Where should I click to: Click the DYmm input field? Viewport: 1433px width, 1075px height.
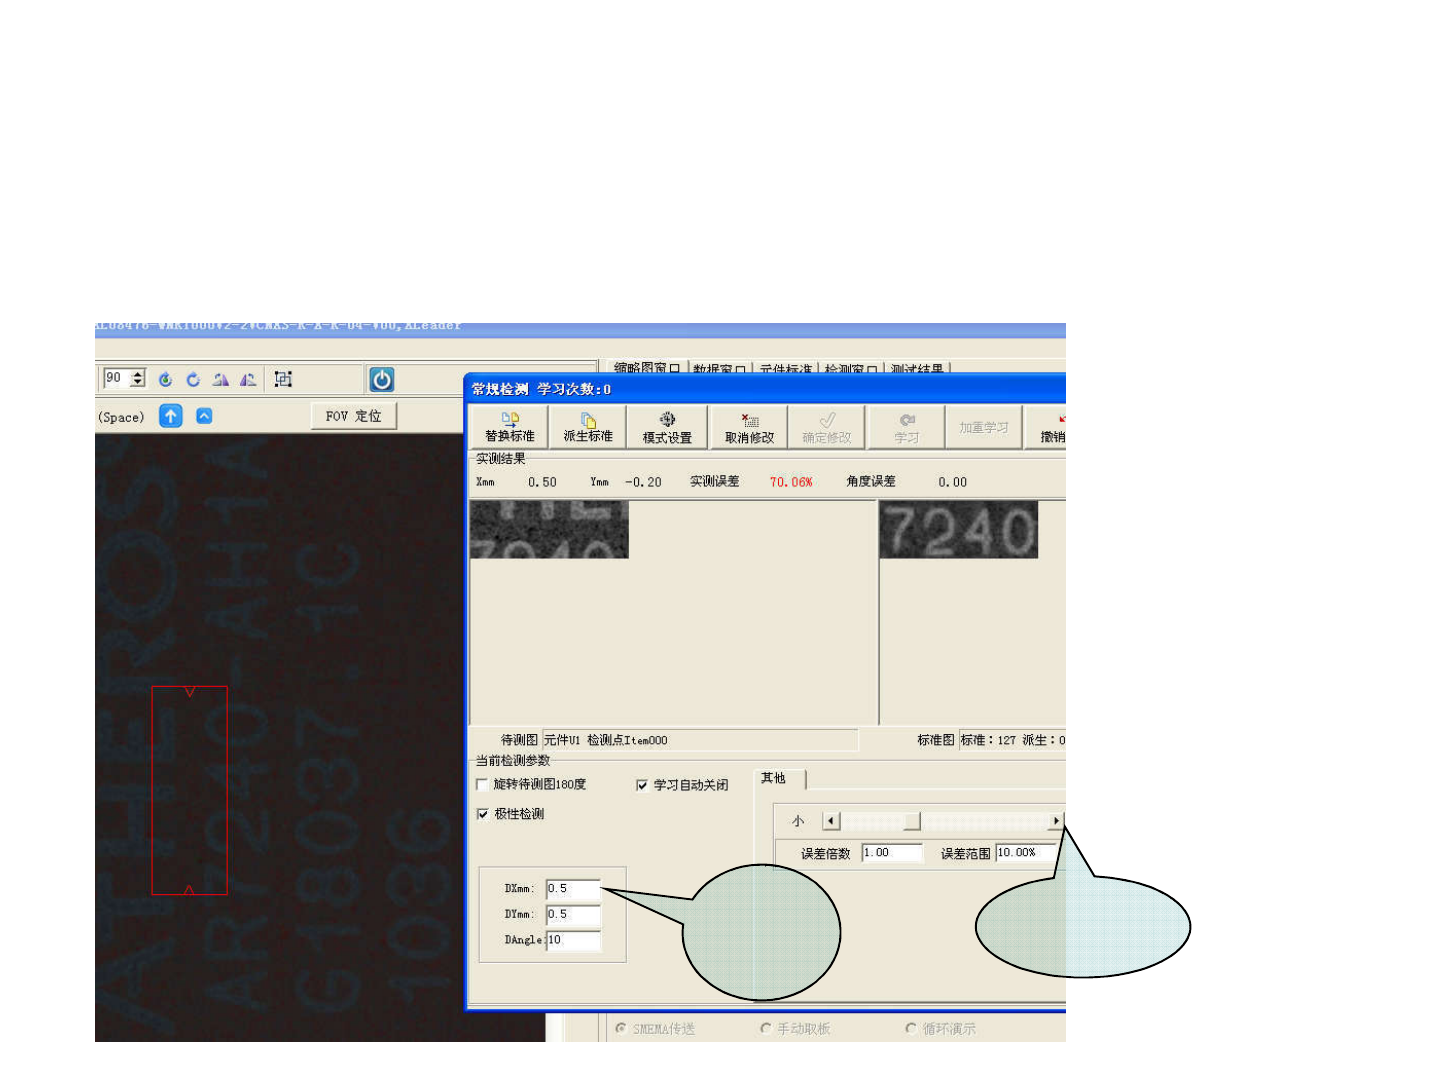coord(573,914)
